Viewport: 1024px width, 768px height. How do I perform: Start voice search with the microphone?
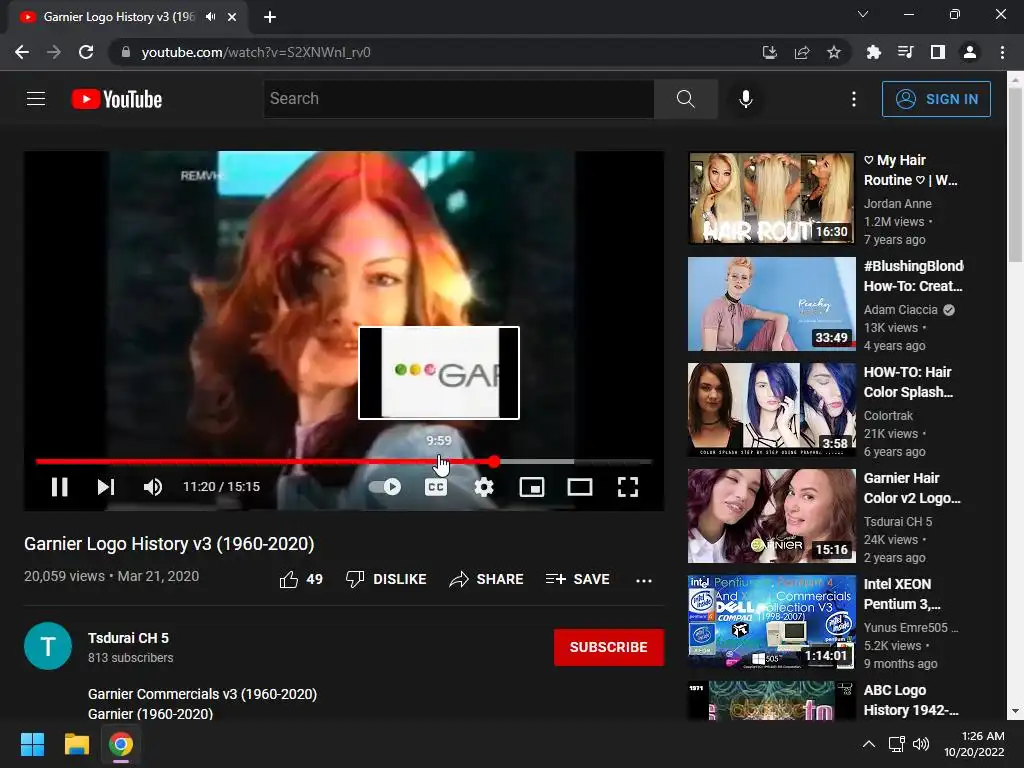746,99
